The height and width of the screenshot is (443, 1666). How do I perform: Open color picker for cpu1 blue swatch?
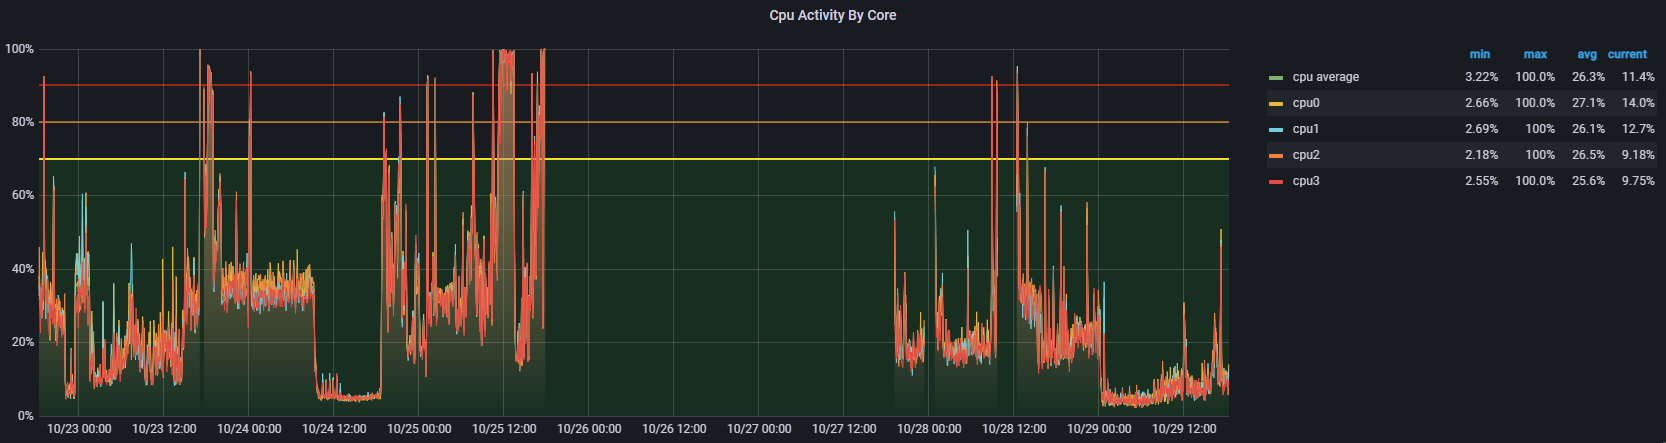pyautogui.click(x=1276, y=129)
